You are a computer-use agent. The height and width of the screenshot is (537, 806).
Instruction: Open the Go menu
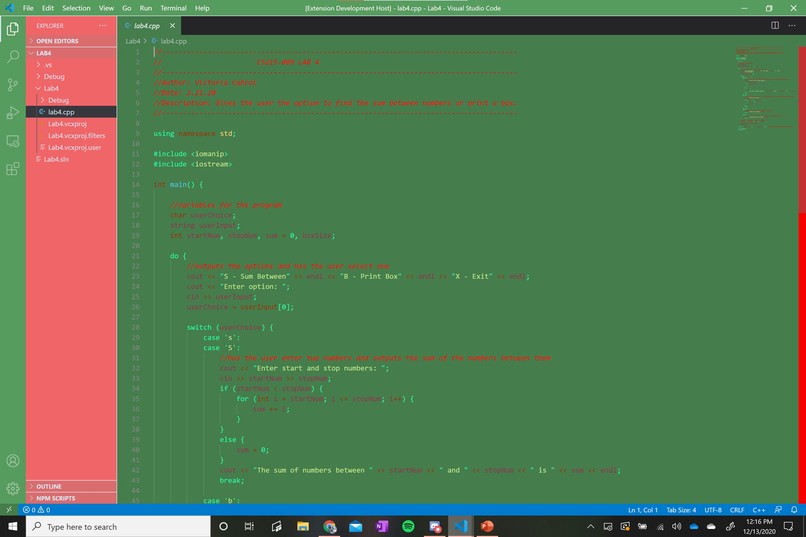pyautogui.click(x=127, y=8)
